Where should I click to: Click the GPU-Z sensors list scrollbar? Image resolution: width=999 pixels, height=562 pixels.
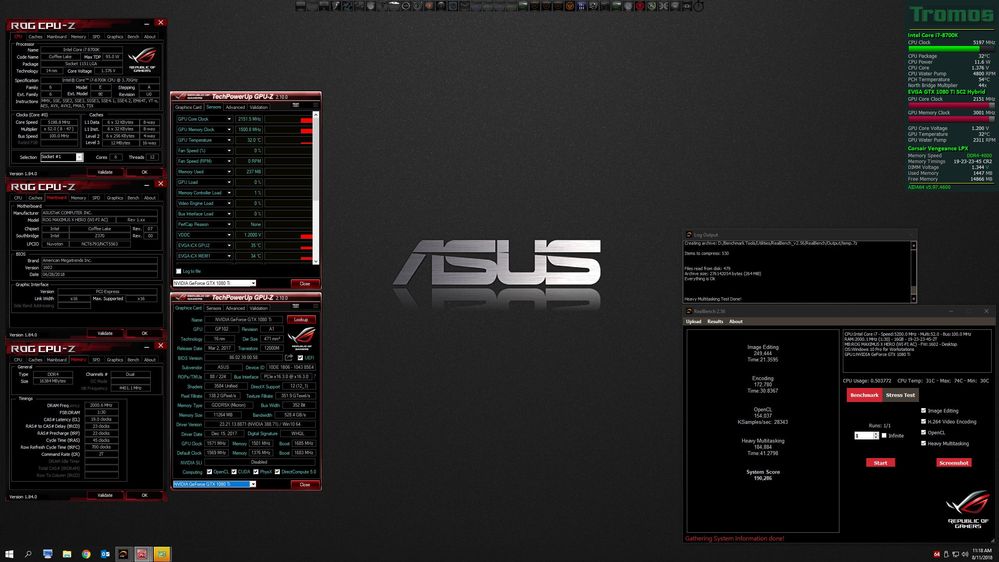pyautogui.click(x=315, y=189)
